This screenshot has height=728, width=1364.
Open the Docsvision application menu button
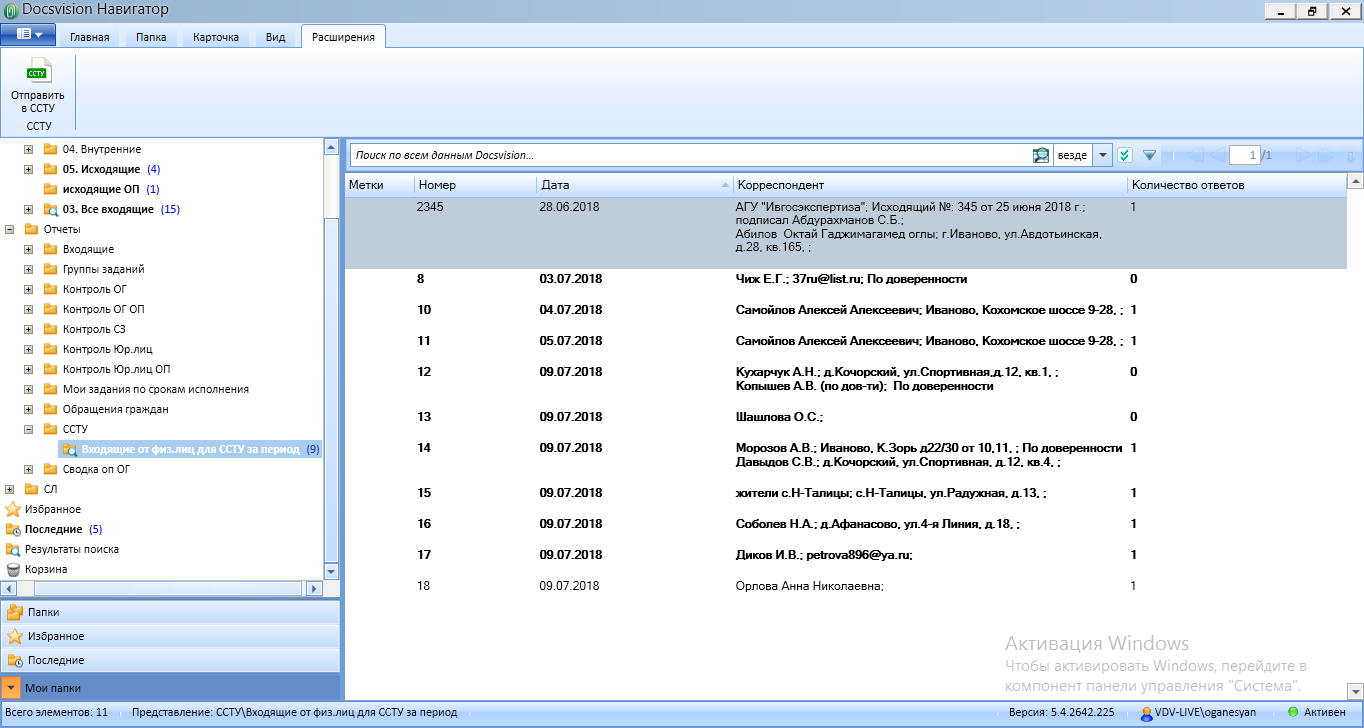(x=28, y=35)
